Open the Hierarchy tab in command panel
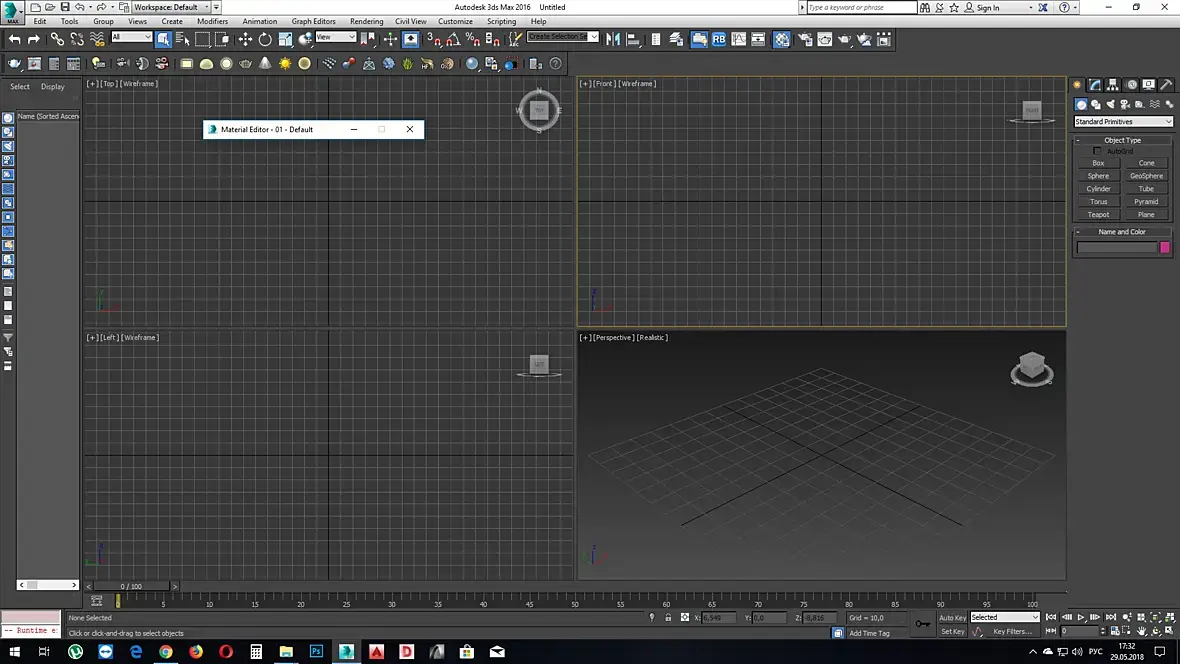Image resolution: width=1180 pixels, height=664 pixels. pyautogui.click(x=1113, y=85)
